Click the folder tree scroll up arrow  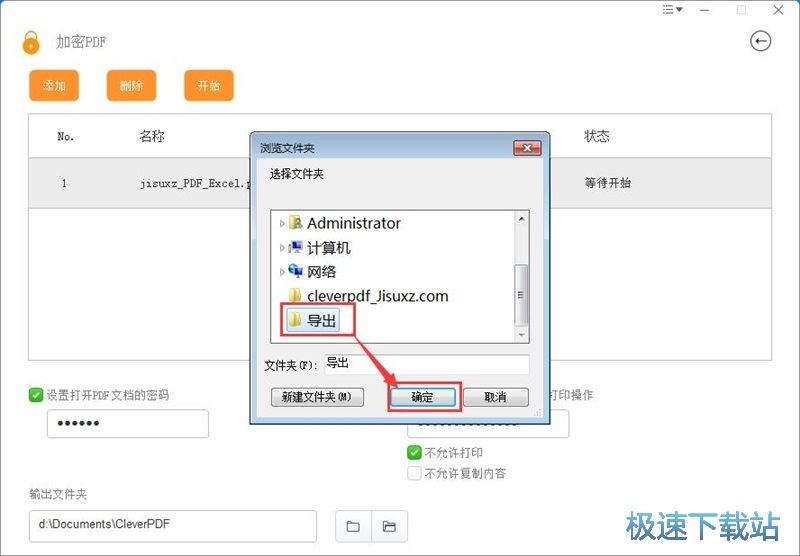click(521, 218)
